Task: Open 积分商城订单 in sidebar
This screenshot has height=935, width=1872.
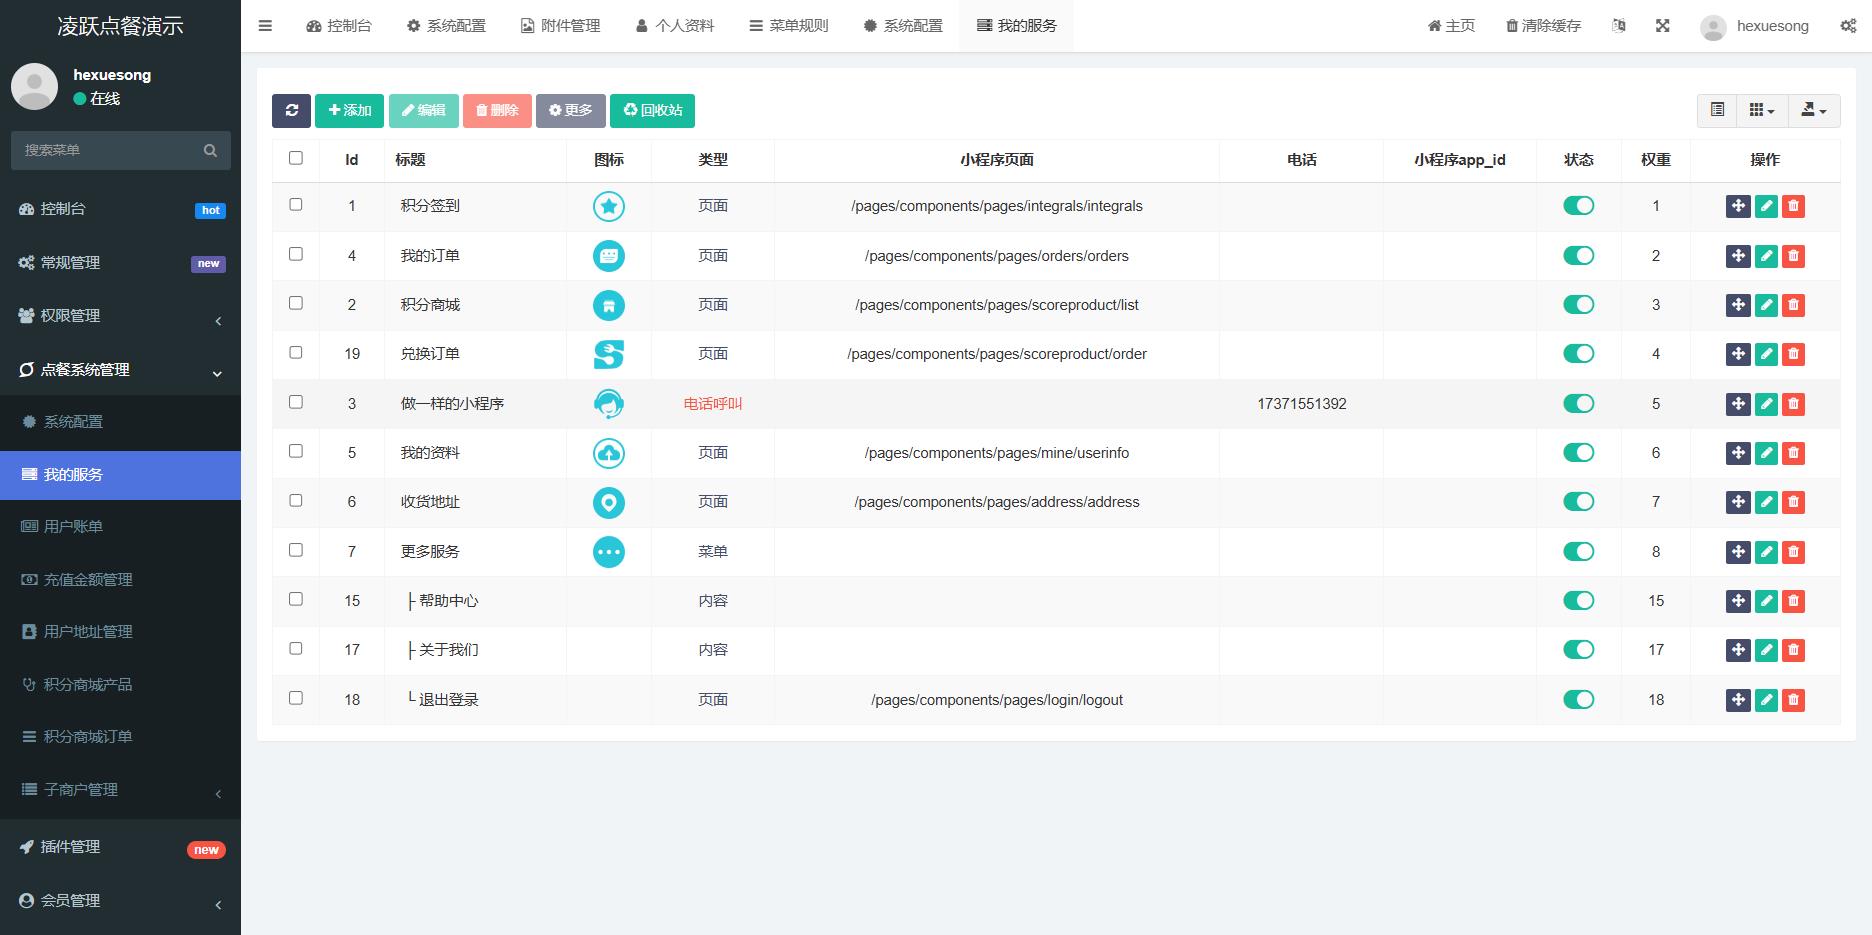Action: [120, 737]
